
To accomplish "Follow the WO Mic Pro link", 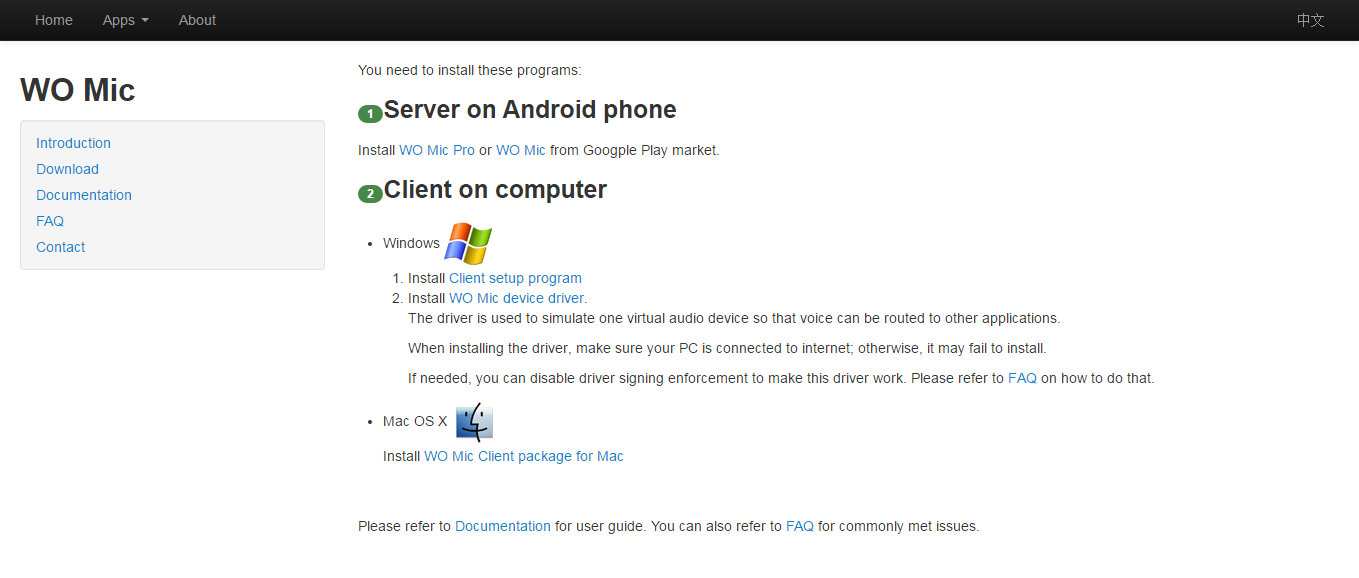I will (x=437, y=150).
